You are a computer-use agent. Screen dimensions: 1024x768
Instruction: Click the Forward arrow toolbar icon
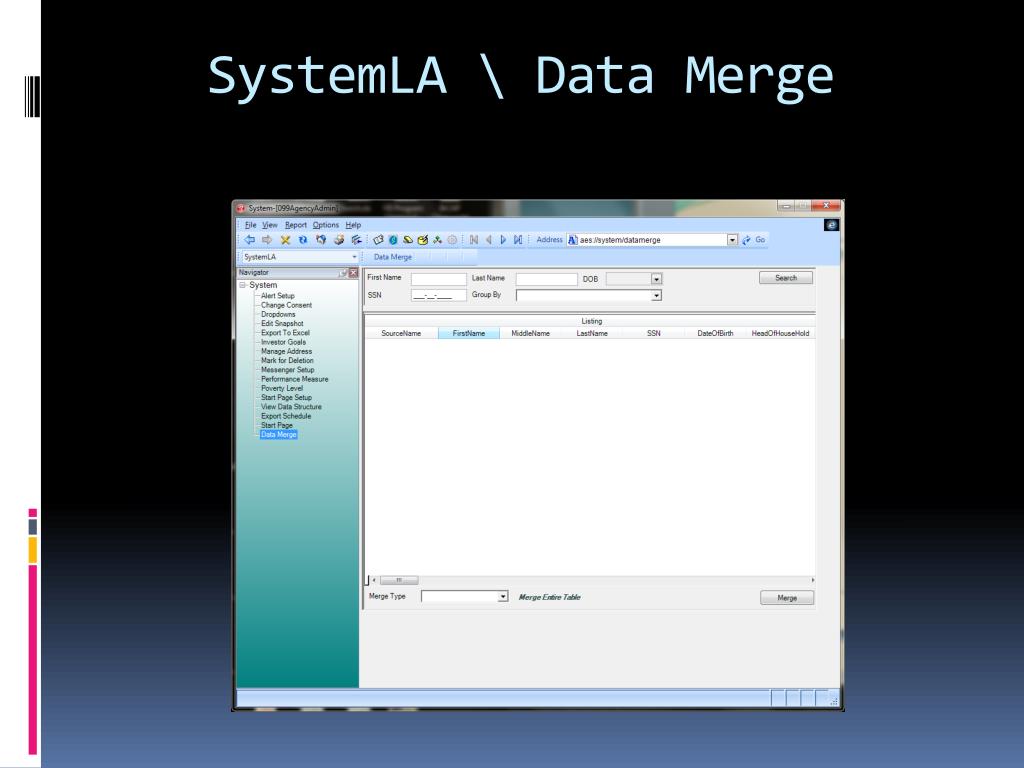(266, 240)
